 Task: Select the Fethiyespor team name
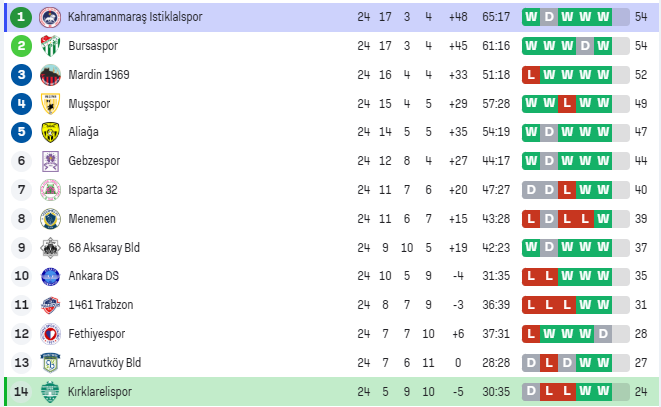coord(98,334)
